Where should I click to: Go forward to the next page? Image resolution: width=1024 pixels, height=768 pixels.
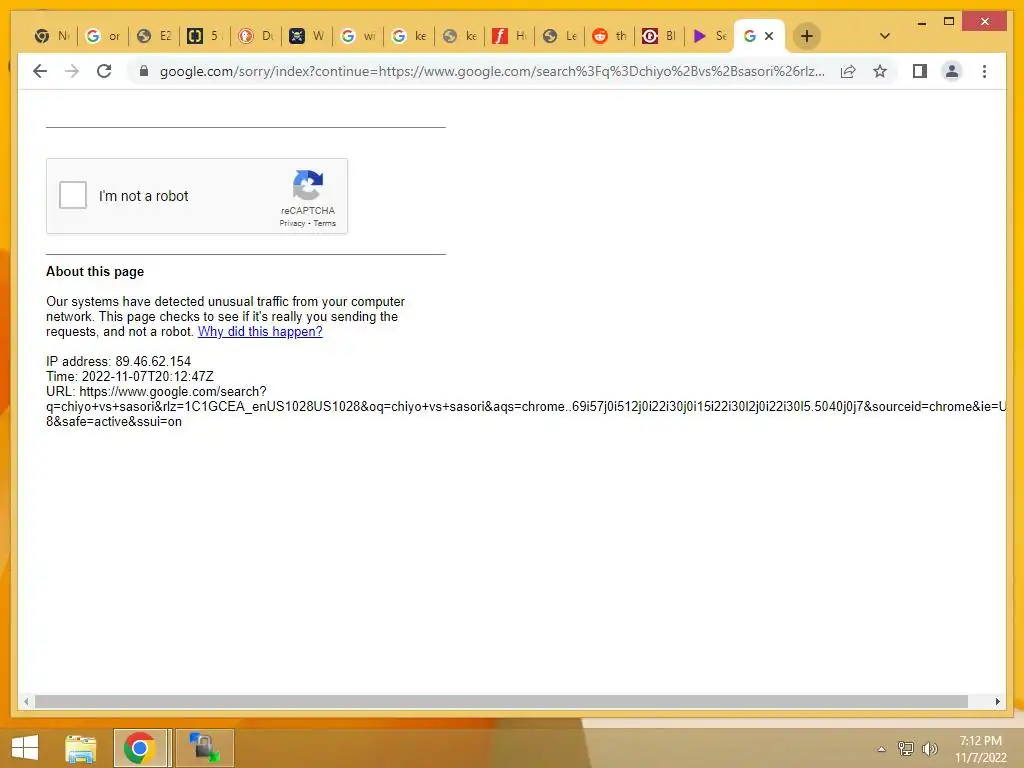click(x=72, y=71)
